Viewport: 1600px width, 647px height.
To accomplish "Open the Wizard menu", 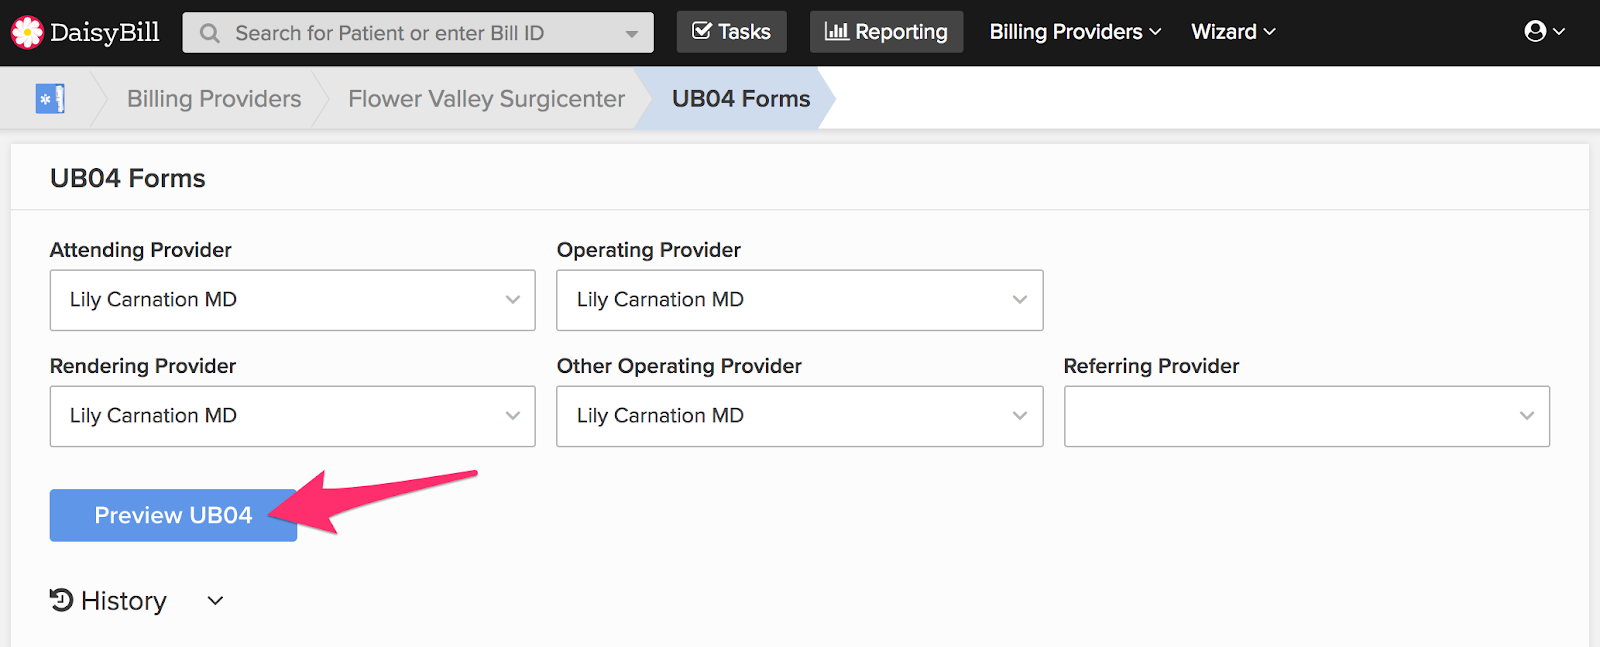I will [1233, 32].
